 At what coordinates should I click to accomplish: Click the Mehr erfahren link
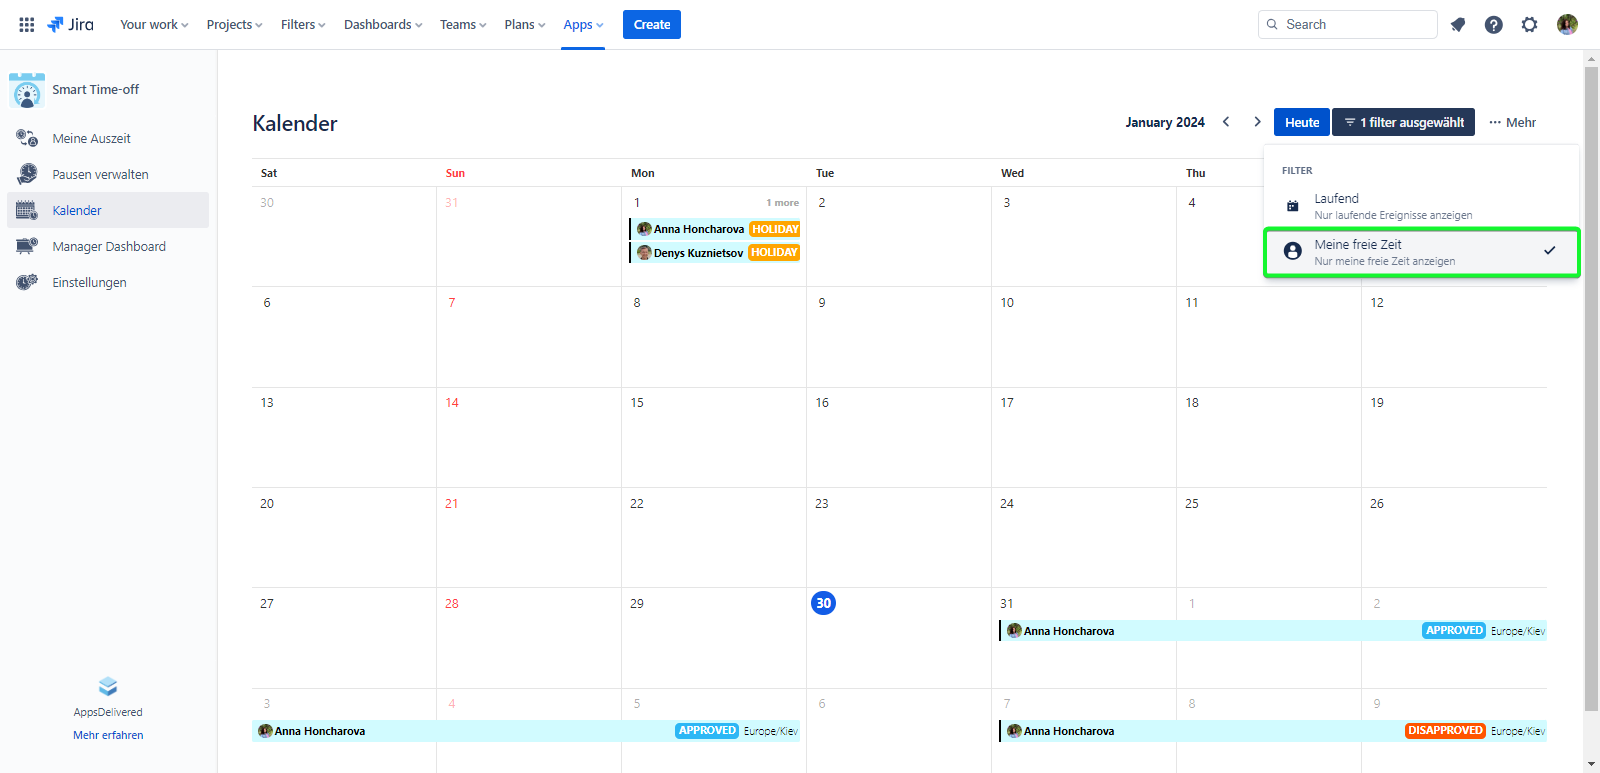tap(108, 735)
